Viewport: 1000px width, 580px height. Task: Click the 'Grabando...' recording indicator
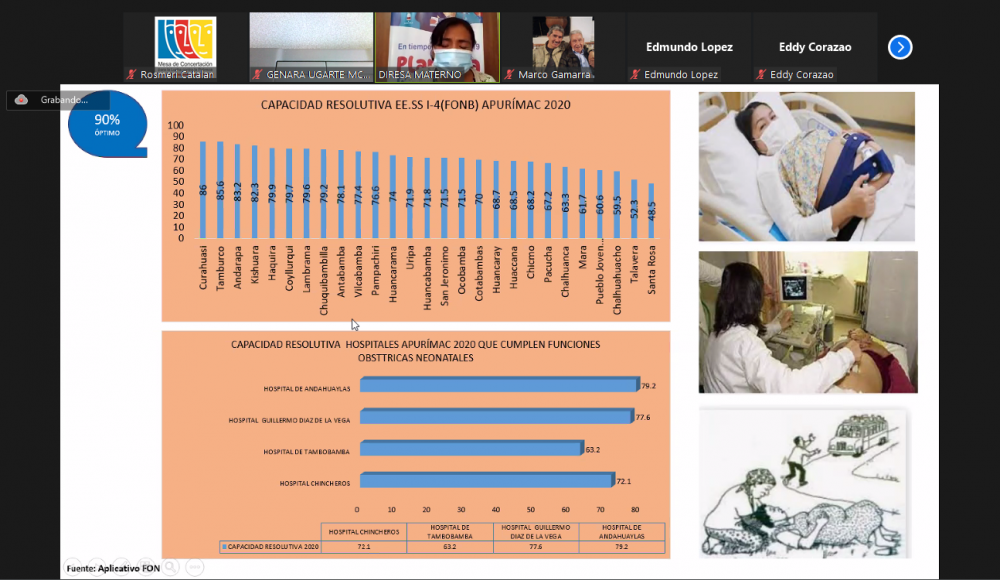tap(63, 100)
